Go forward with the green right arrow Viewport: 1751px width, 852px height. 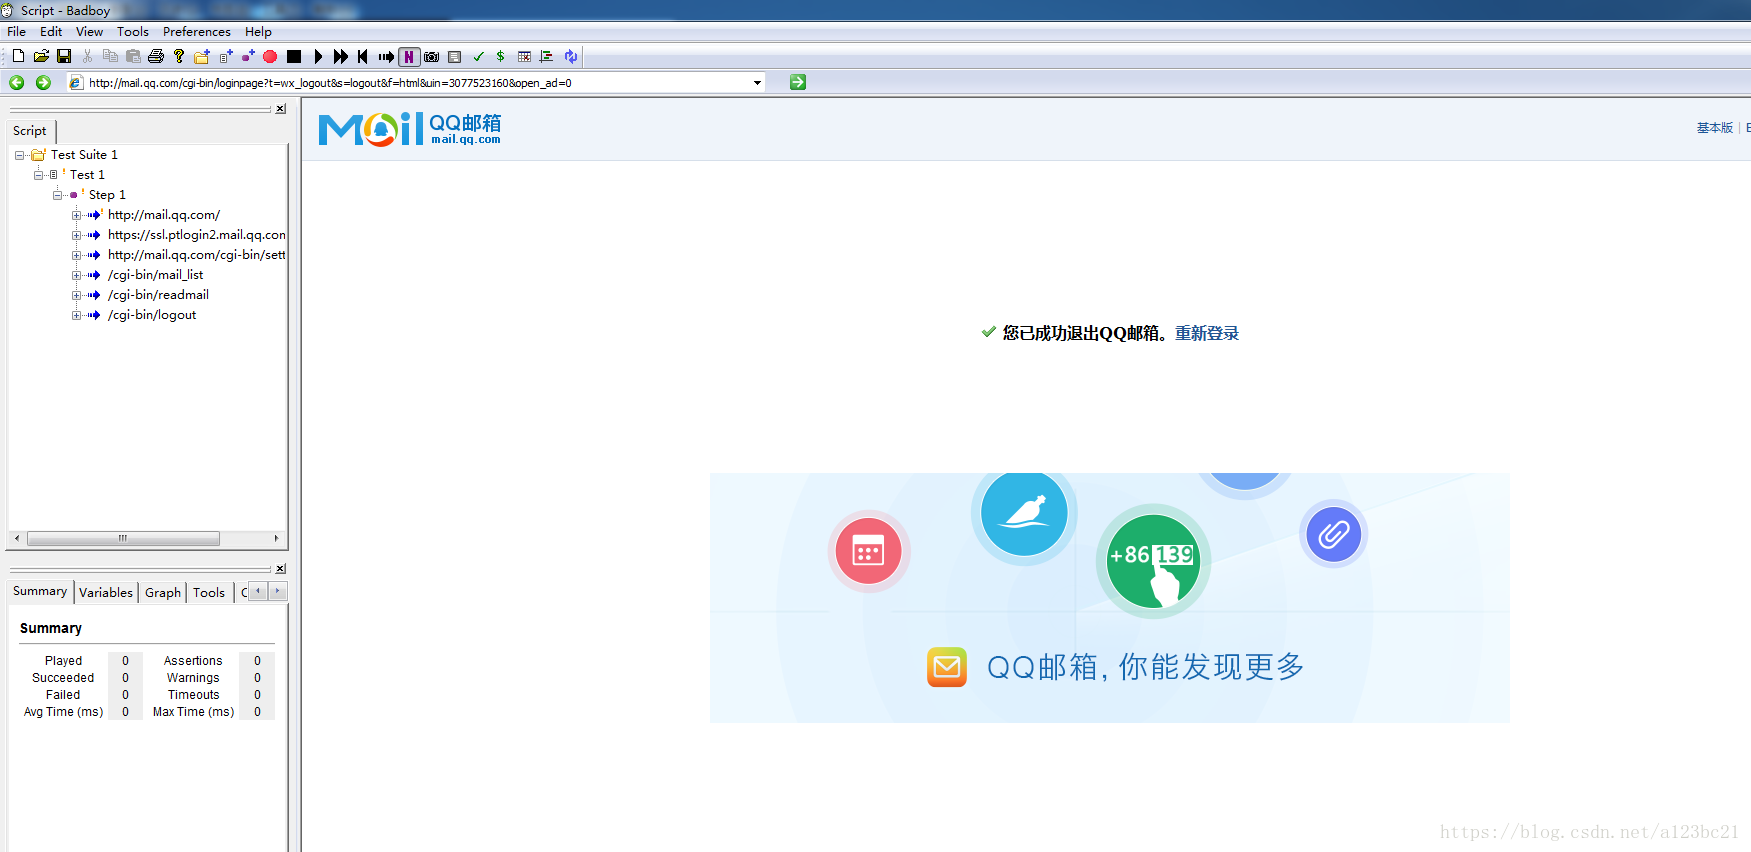pyautogui.click(x=43, y=82)
